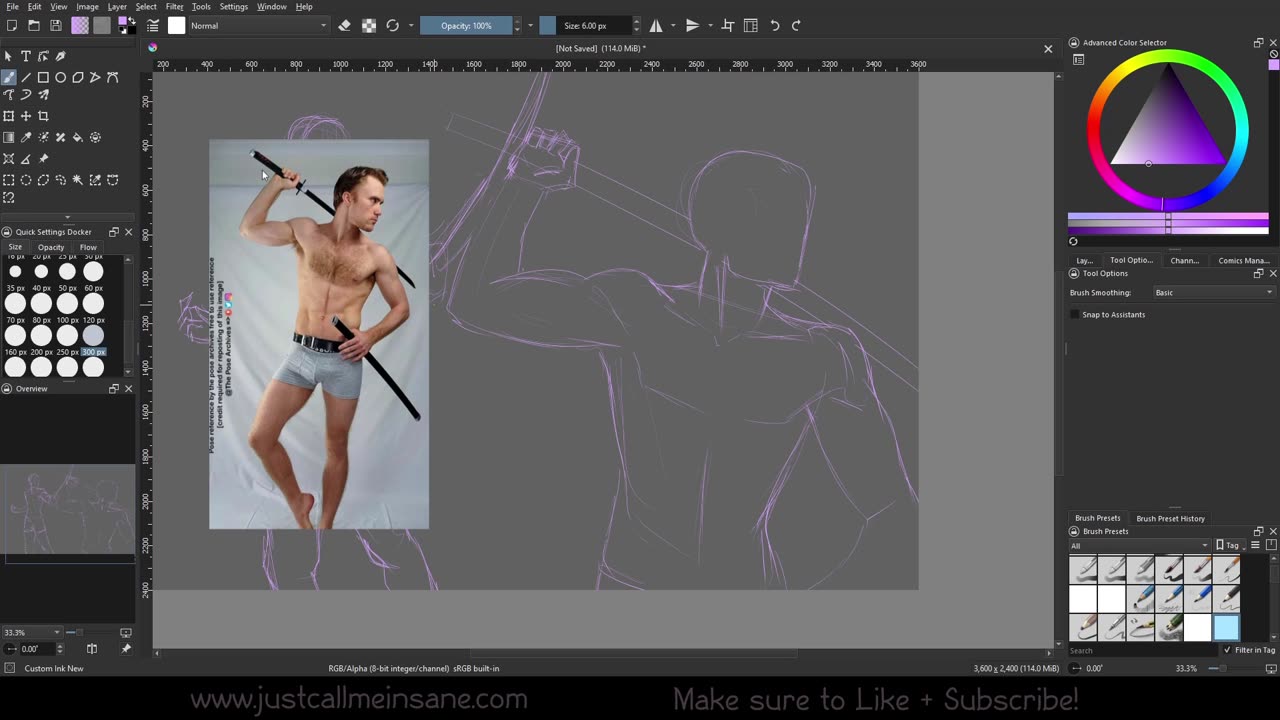Open the Settings menu

[x=233, y=6]
